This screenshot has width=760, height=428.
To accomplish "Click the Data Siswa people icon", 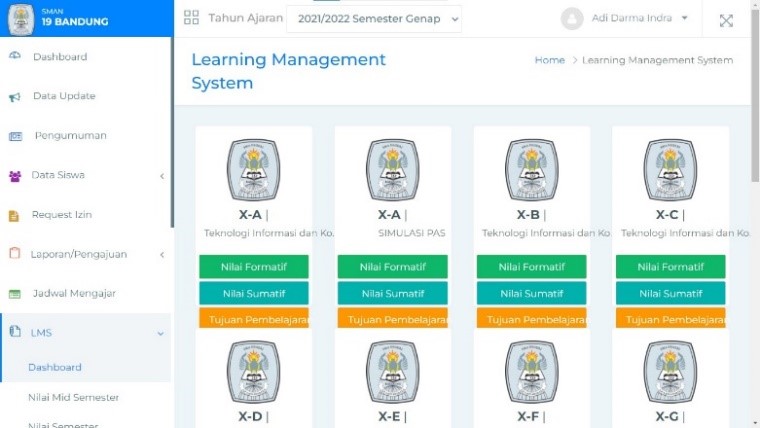I will pyautogui.click(x=15, y=175).
